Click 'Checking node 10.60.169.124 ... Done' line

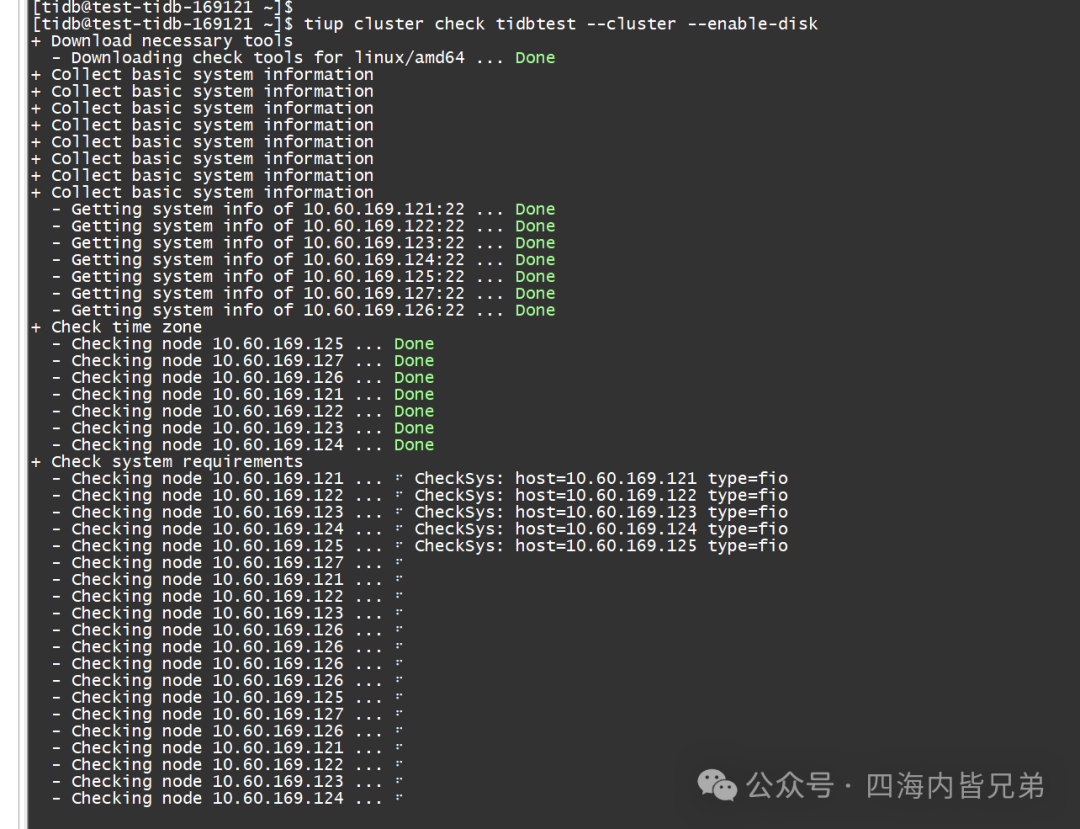242,445
